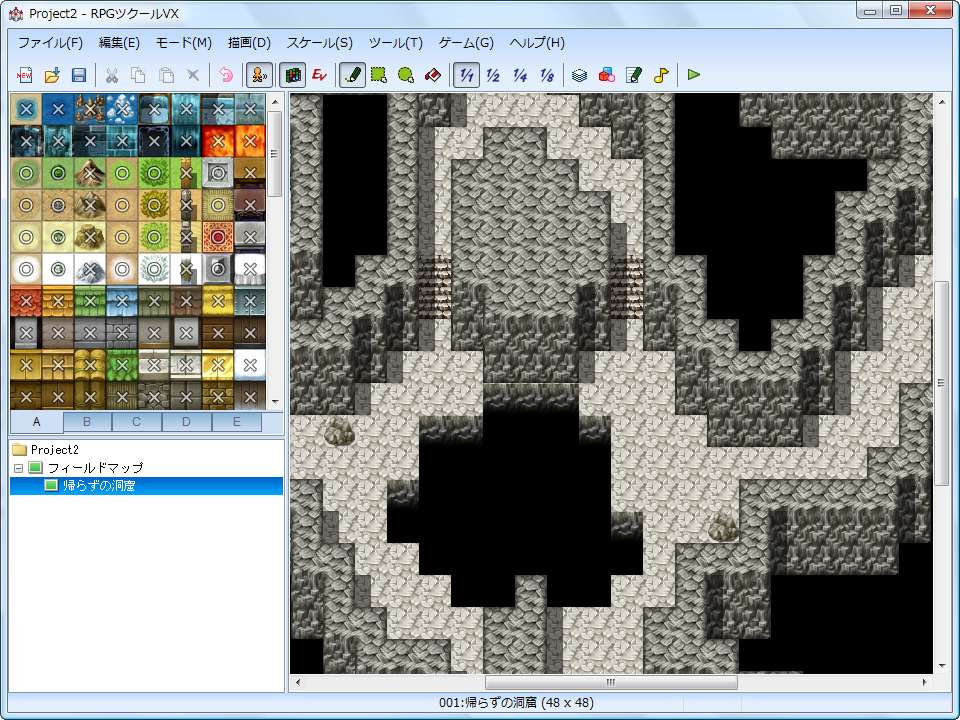
Task: Open the Script Editor icon
Action: (x=633, y=75)
